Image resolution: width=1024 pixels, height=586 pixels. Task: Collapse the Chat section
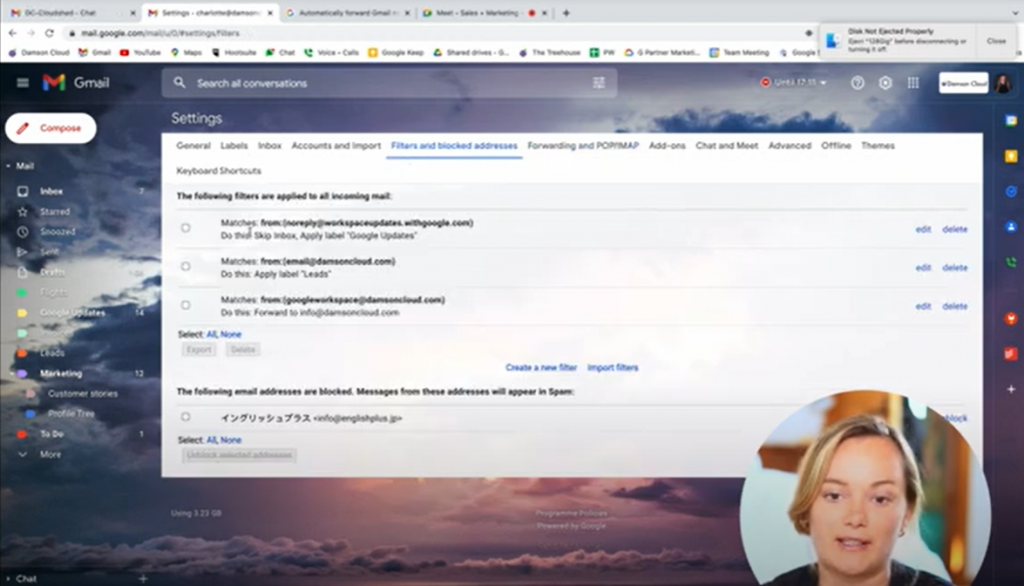tap(8, 579)
